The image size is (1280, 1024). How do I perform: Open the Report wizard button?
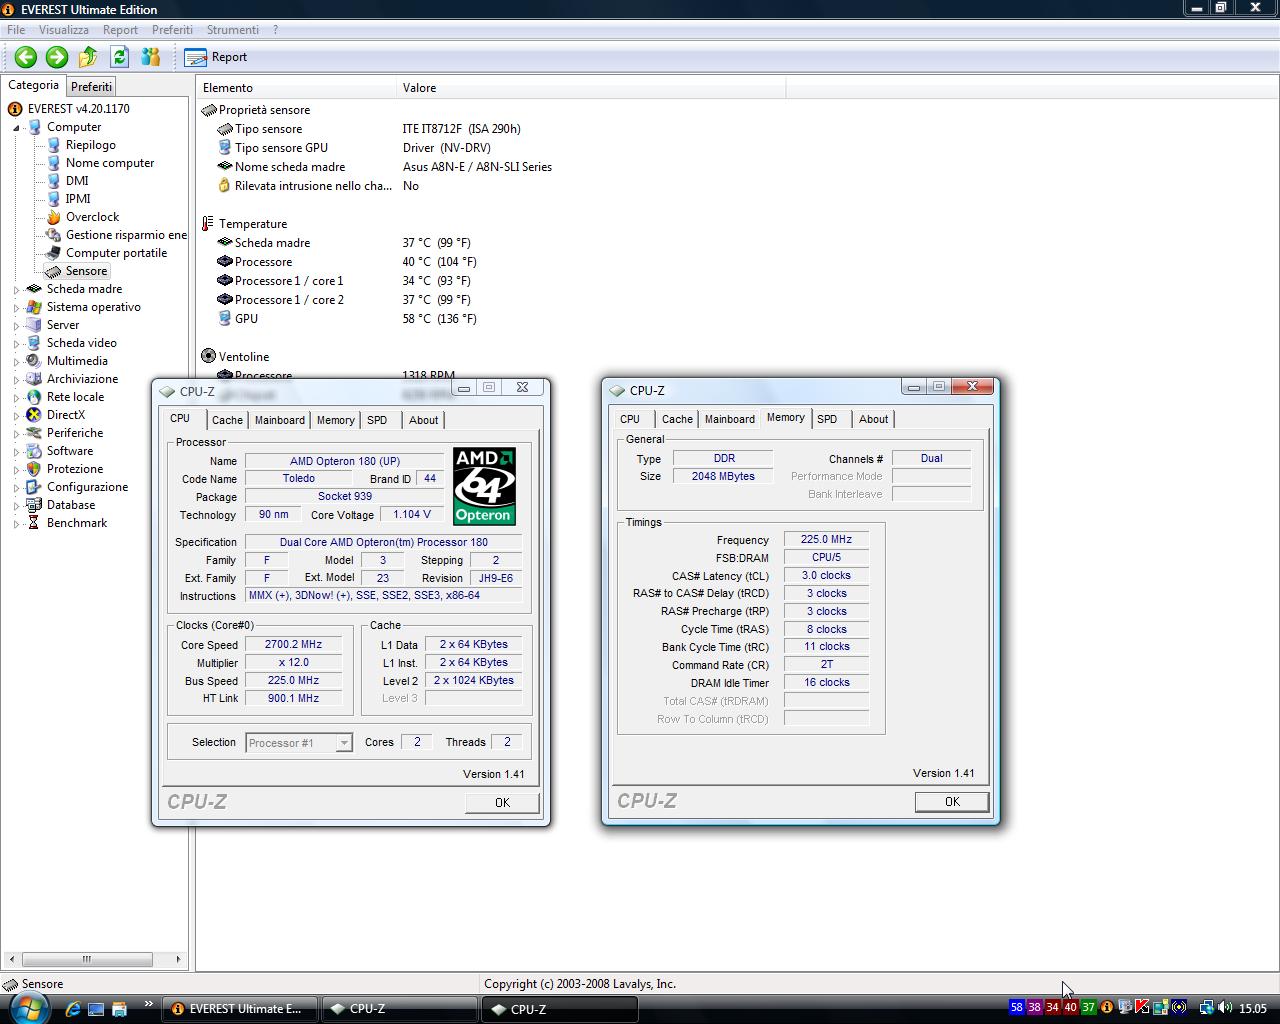[216, 57]
